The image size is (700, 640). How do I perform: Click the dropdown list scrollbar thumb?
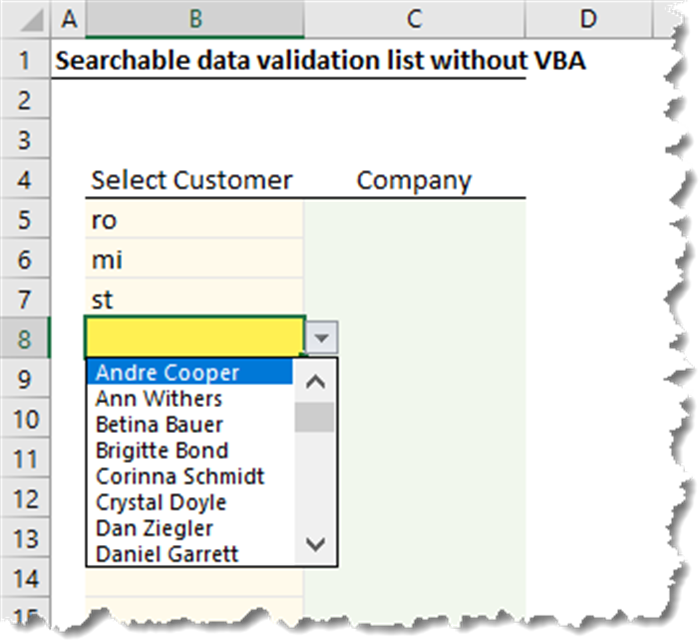315,416
